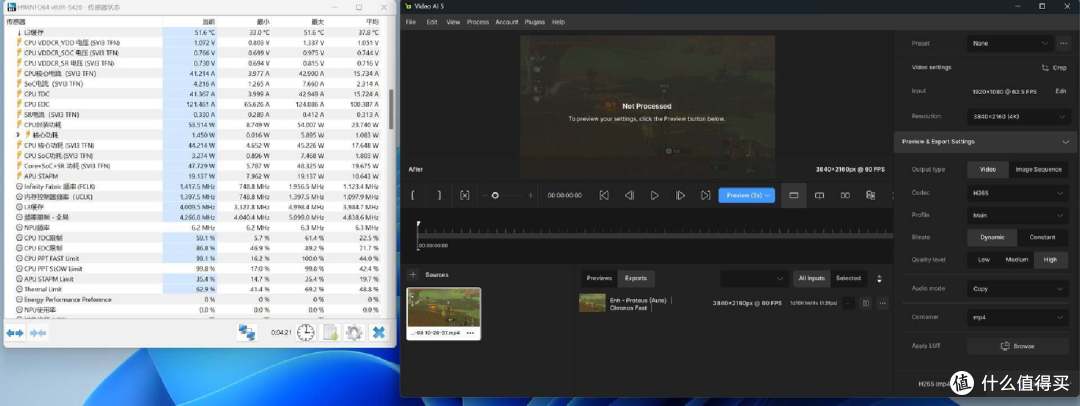
Task: Filter the list by All inputs
Action: 811,278
